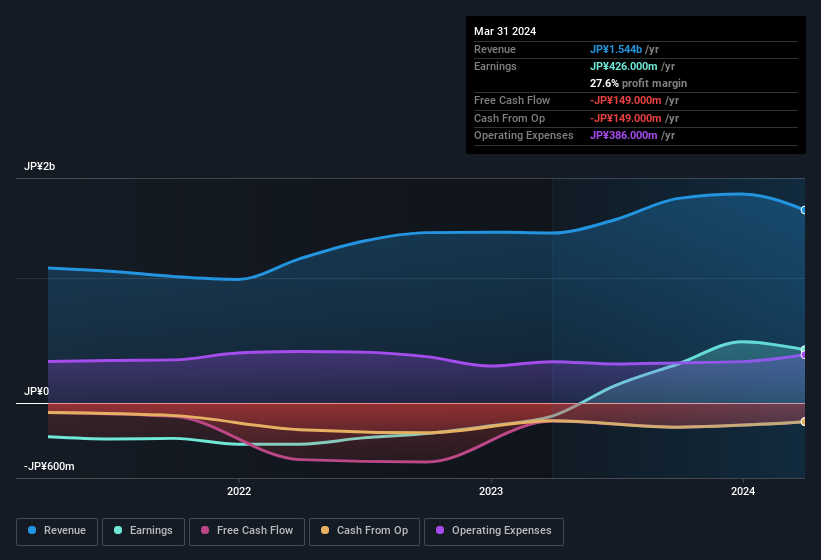Image resolution: width=821 pixels, height=560 pixels.
Task: Toggle the Free Cash Flow legend button
Action: click(247, 531)
